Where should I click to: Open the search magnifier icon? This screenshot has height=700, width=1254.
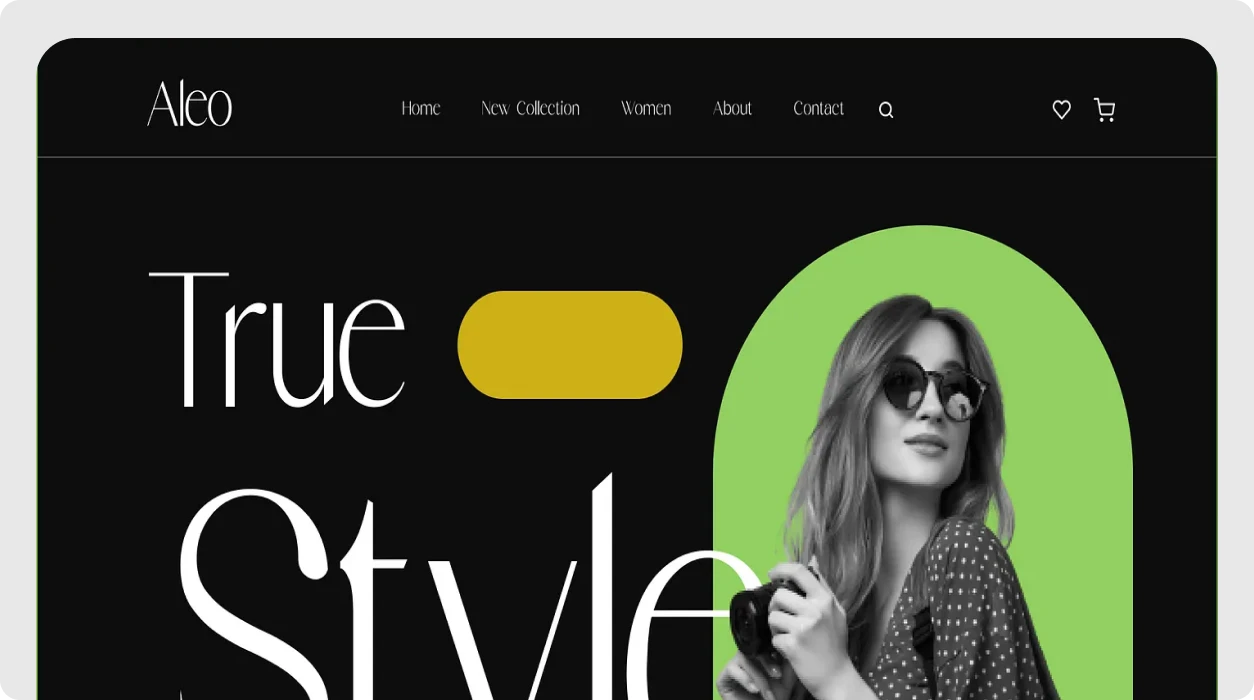coord(886,110)
